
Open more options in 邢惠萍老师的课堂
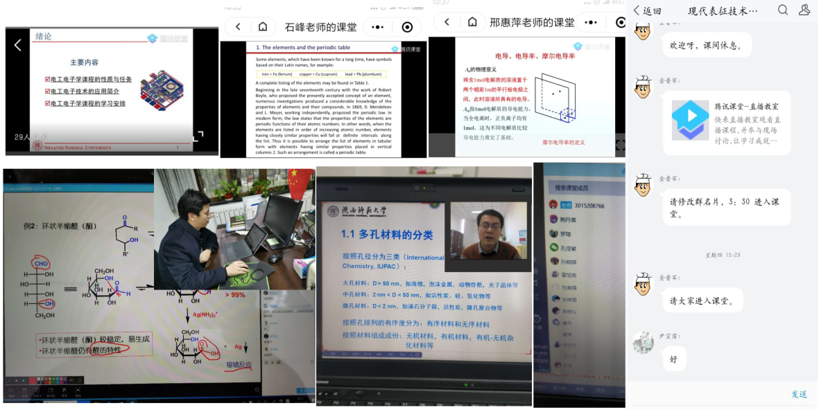(591, 22)
